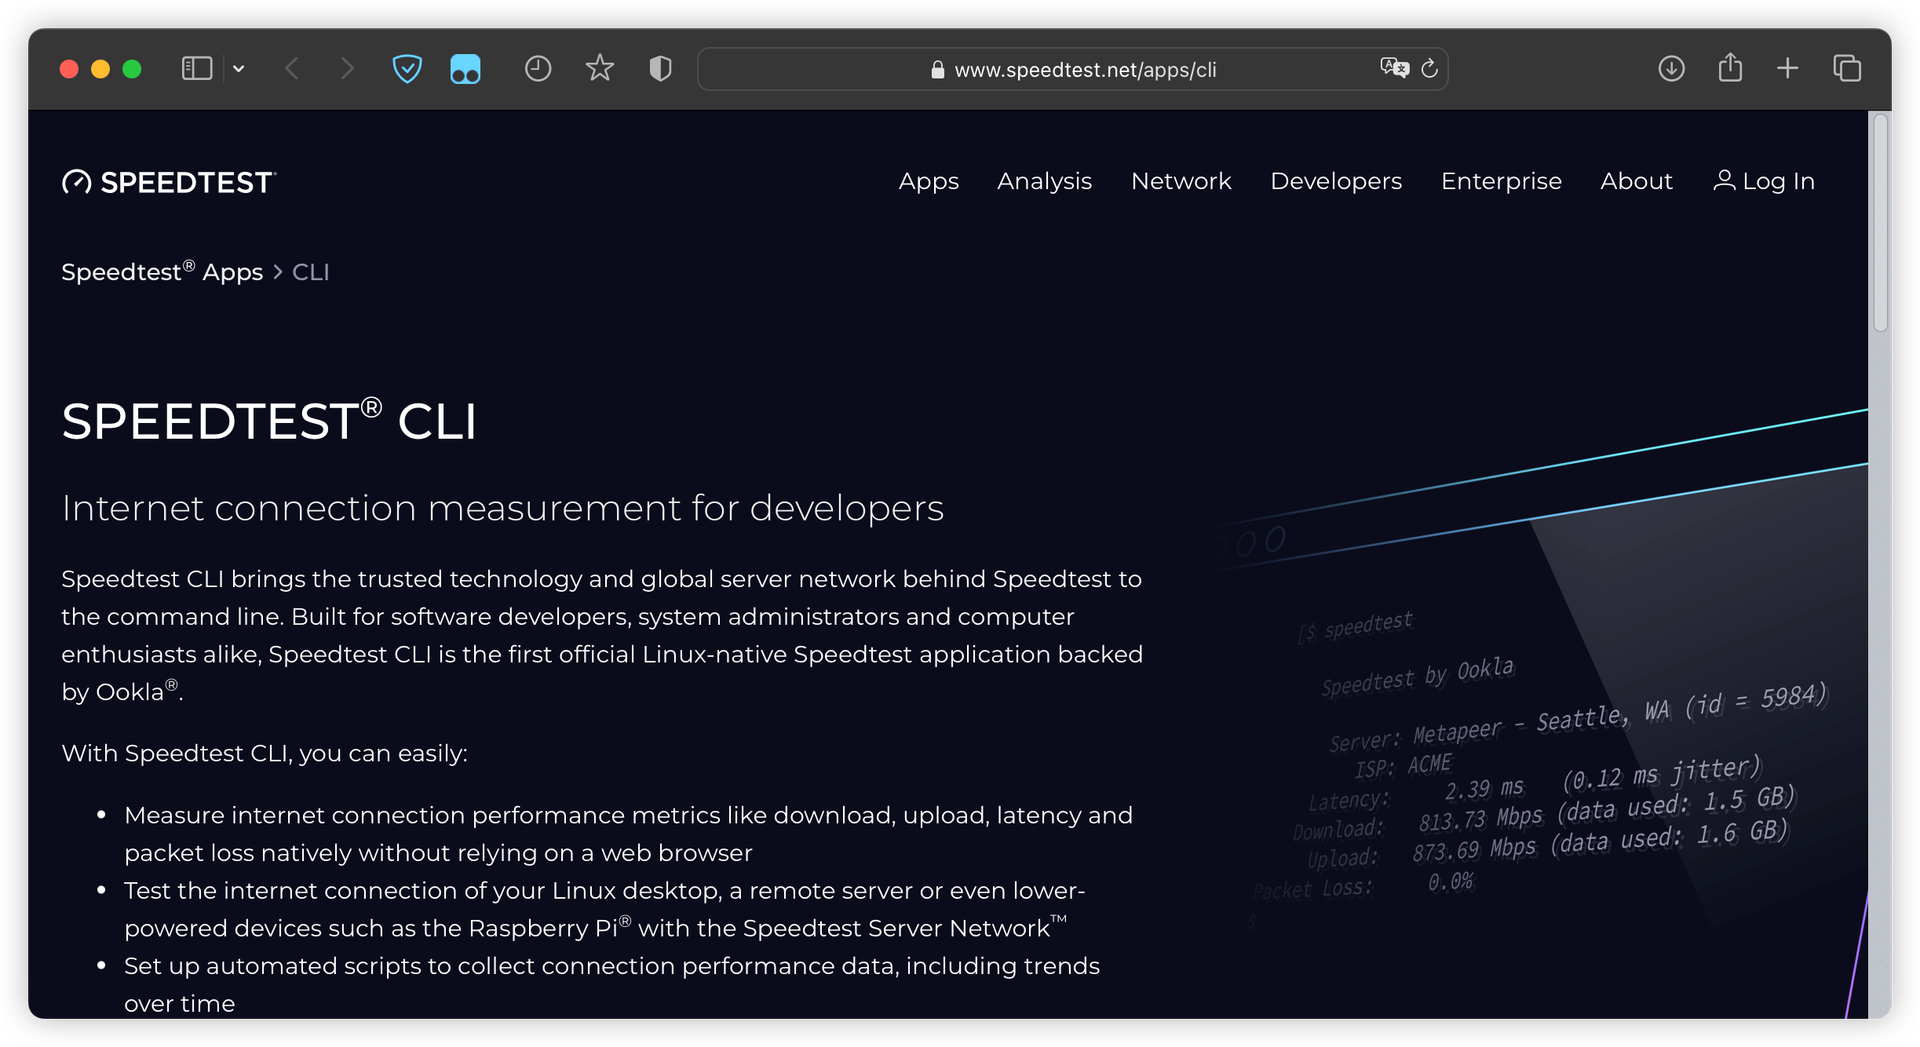Click the star bookmark icon
The image size is (1920, 1047).
pos(600,69)
